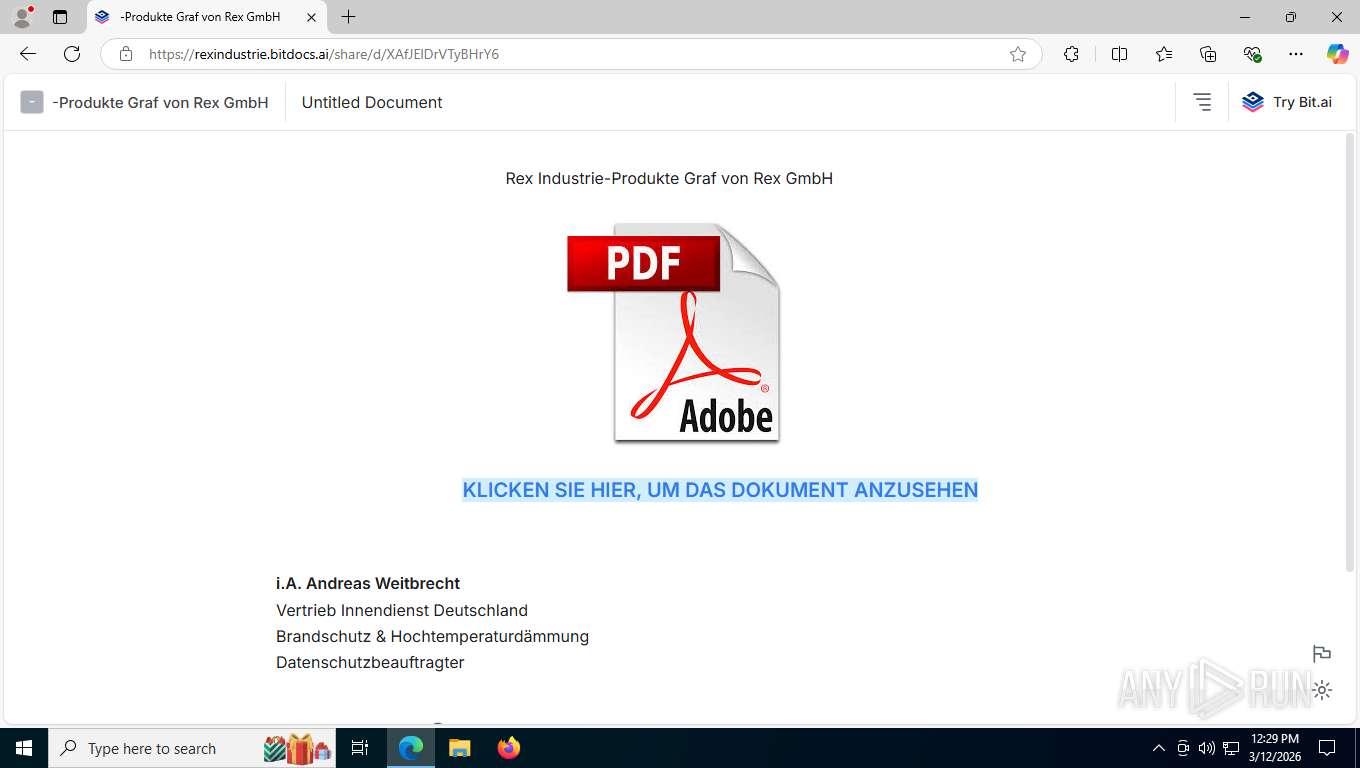View site information lock icon

pos(126,54)
